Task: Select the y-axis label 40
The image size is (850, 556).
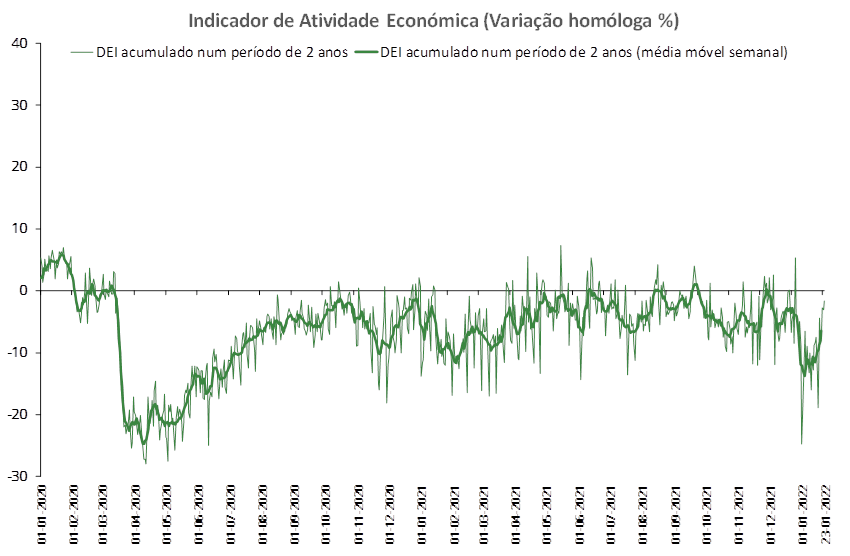Action: [20, 43]
